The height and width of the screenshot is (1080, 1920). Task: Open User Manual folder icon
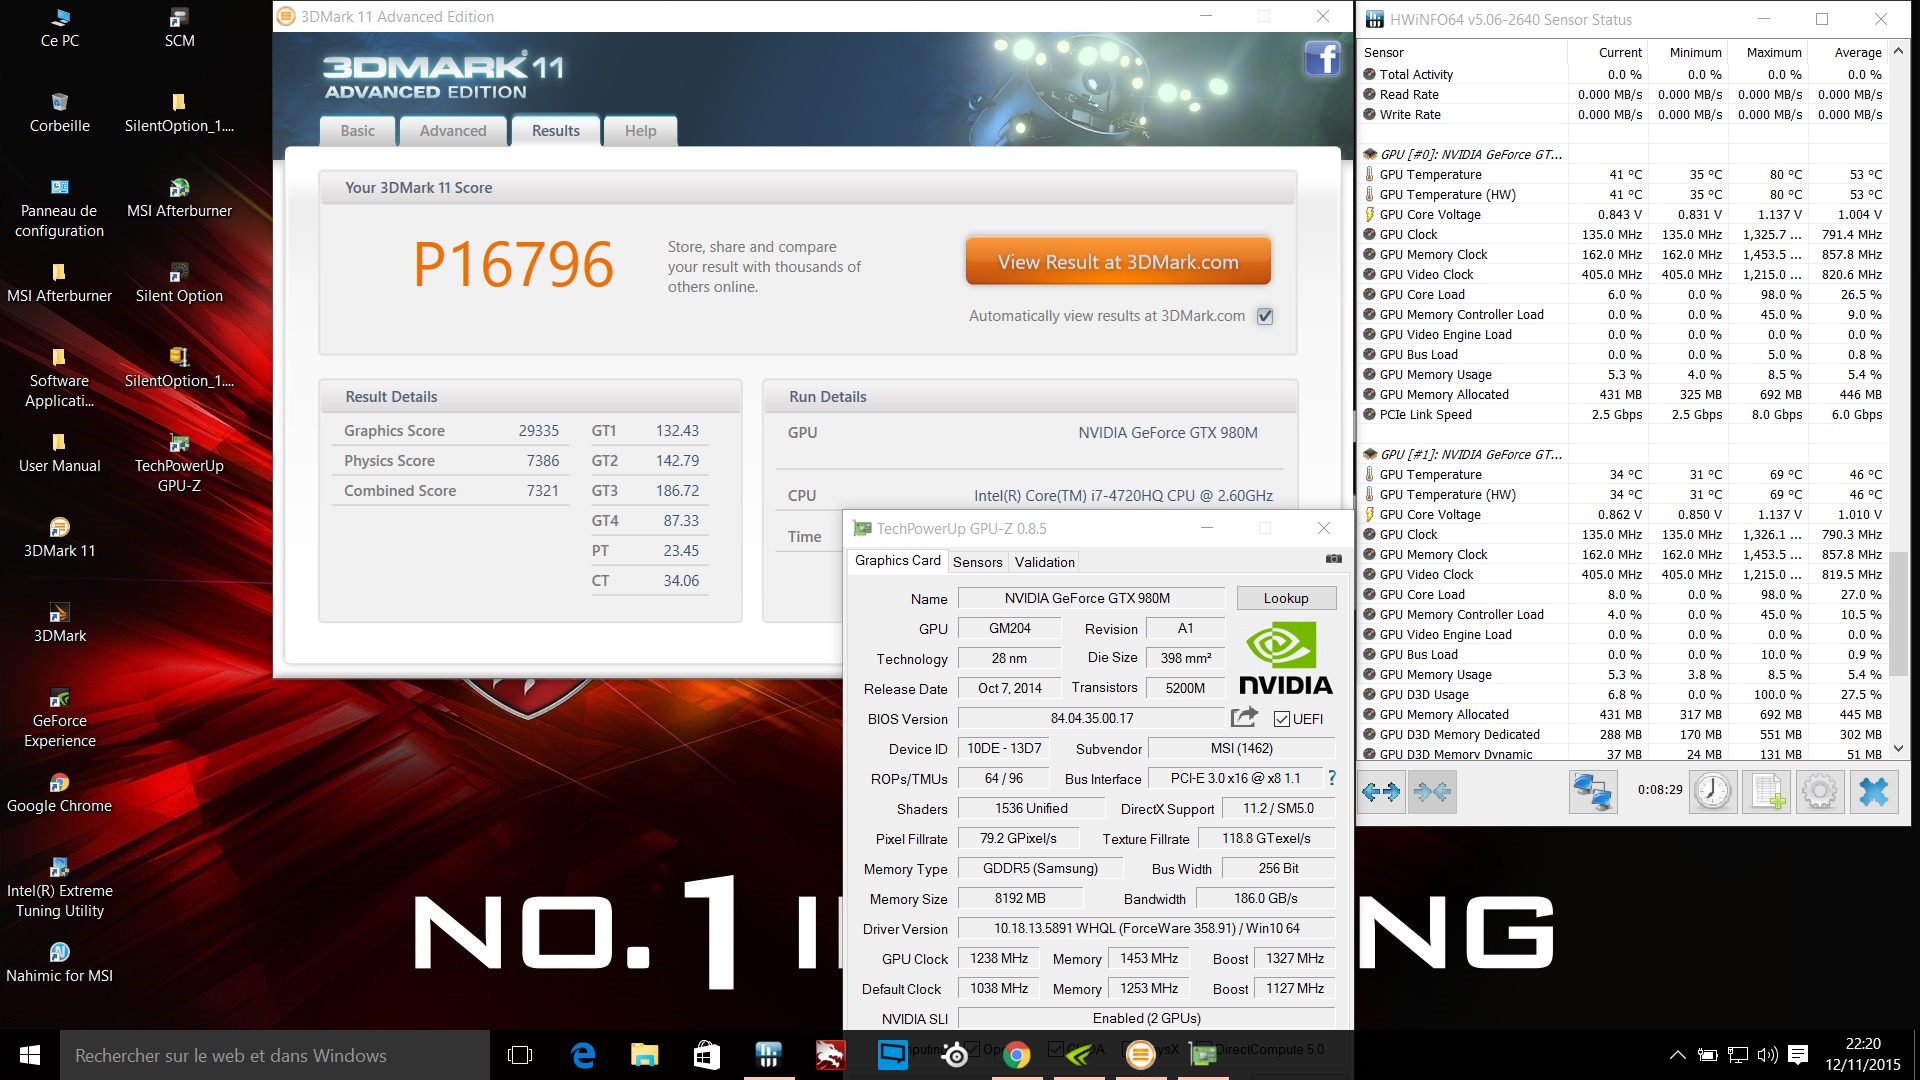60,453
